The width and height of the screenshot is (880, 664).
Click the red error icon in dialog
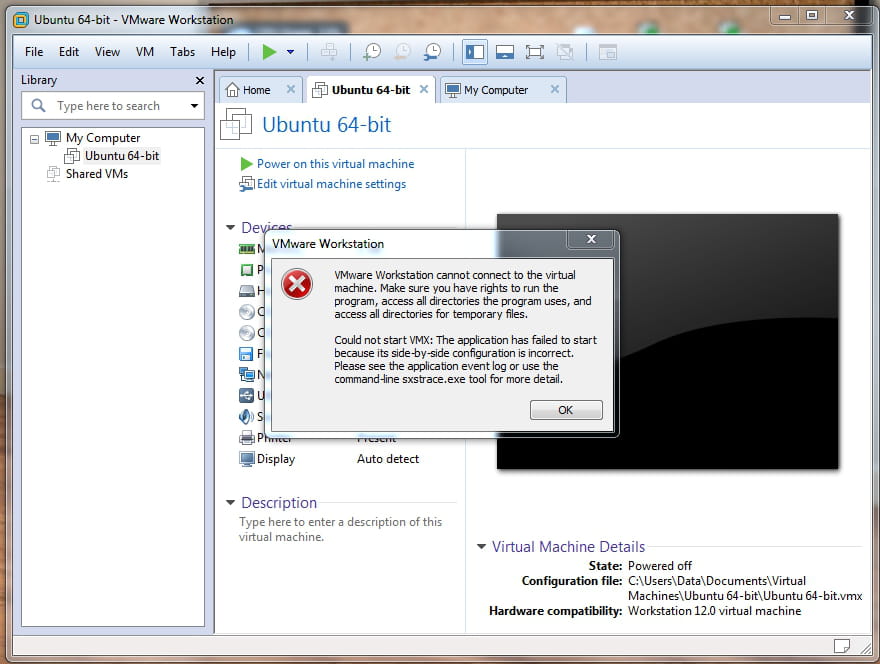(297, 284)
